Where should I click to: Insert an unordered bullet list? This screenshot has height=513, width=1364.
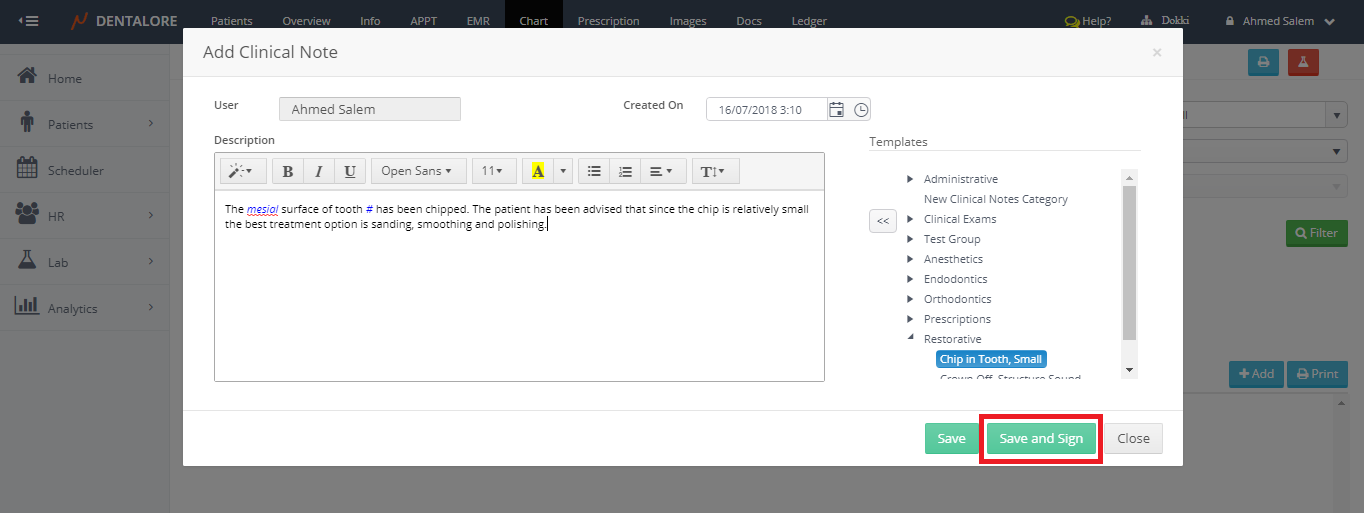coord(594,171)
